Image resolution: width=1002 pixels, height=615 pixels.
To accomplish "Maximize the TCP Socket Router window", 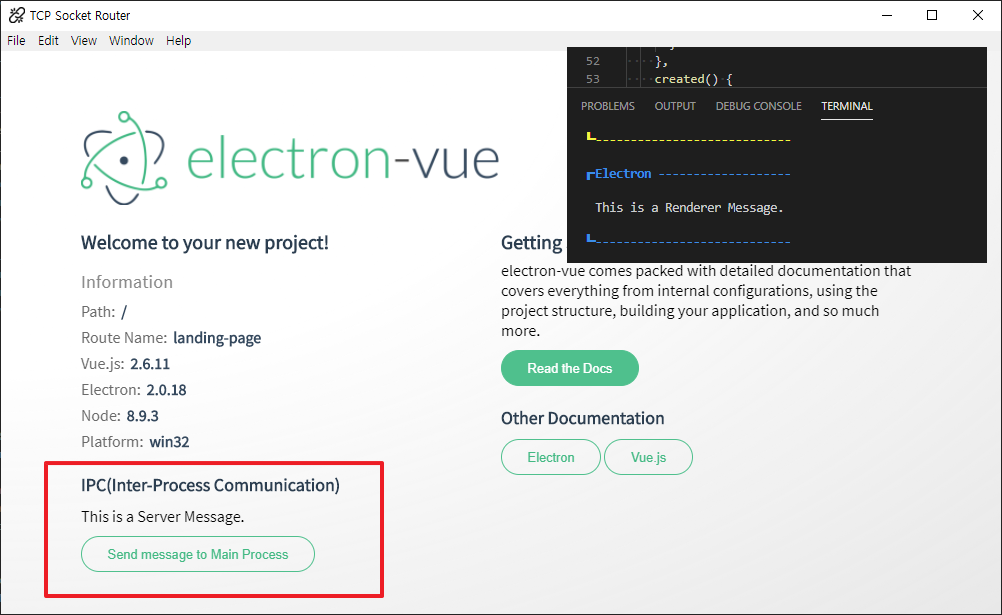I will coord(932,15).
